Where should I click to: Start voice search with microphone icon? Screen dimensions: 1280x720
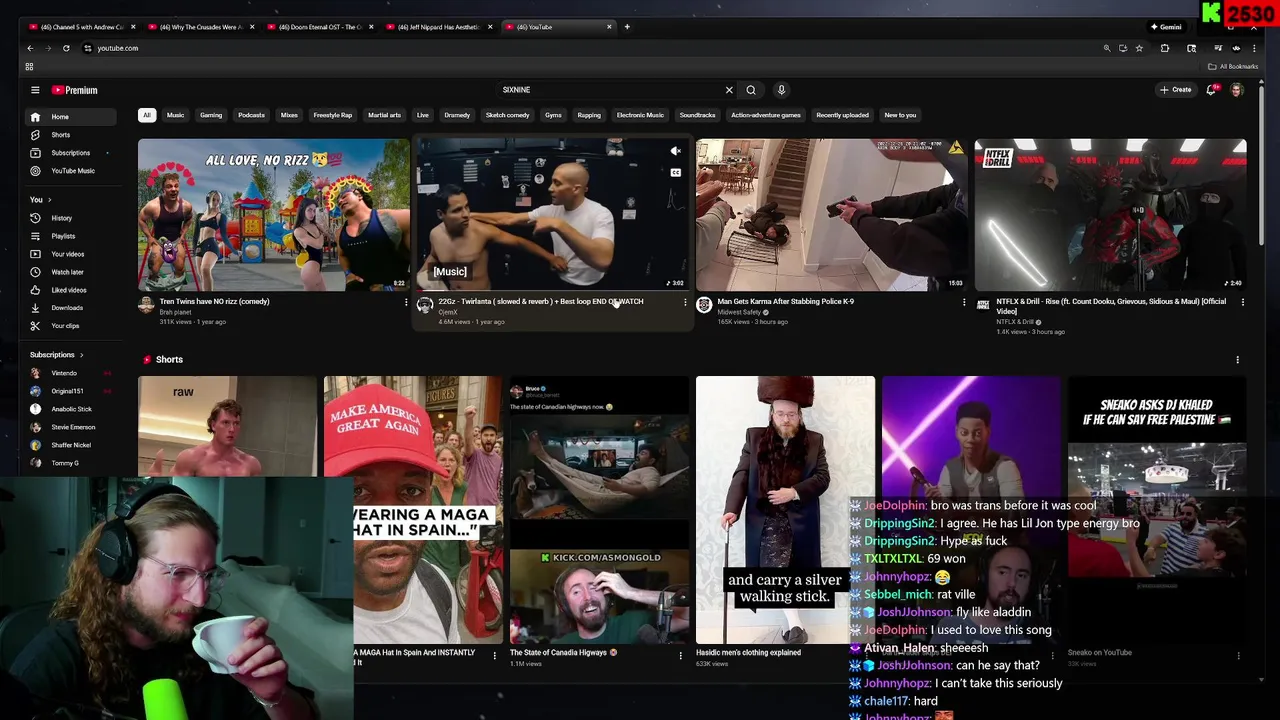[x=781, y=90]
